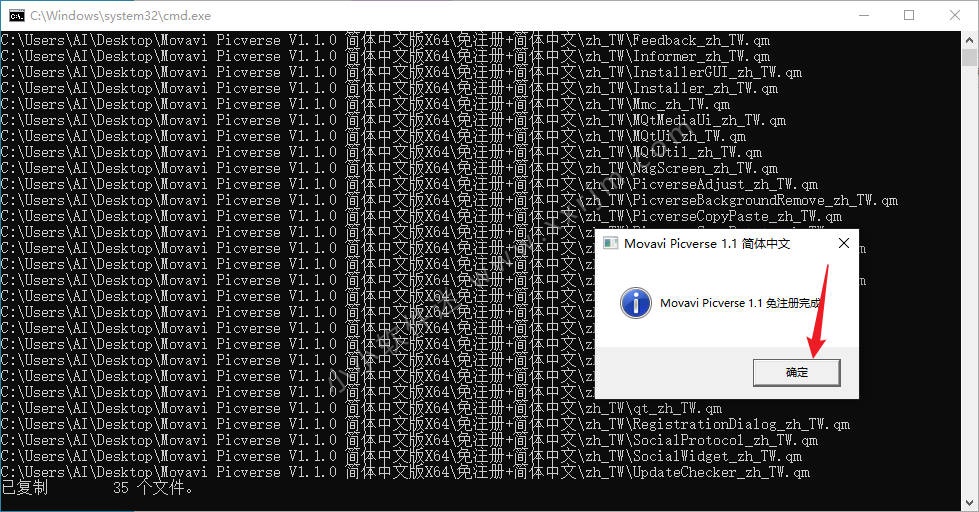Maximize the cmd.exe window
The image size is (979, 512).
coord(909,15)
